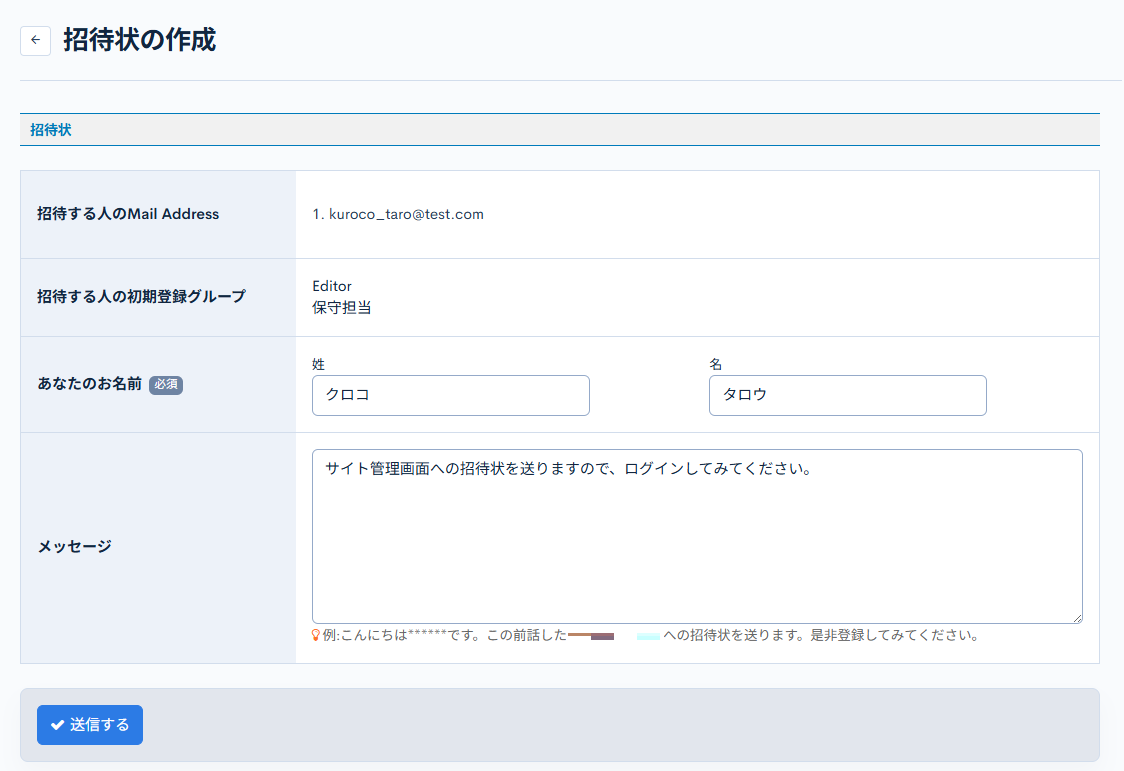The width and height of the screenshot is (1124, 771).
Task: Click the textarea resize handle at bottom-right corner
Action: (1078, 618)
